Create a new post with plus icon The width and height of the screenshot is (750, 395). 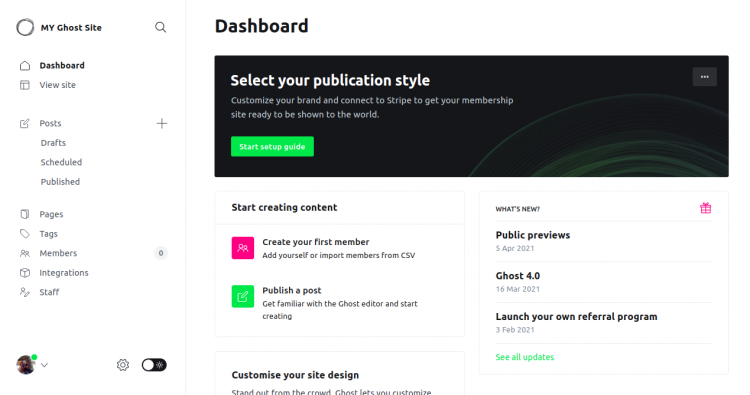(162, 123)
